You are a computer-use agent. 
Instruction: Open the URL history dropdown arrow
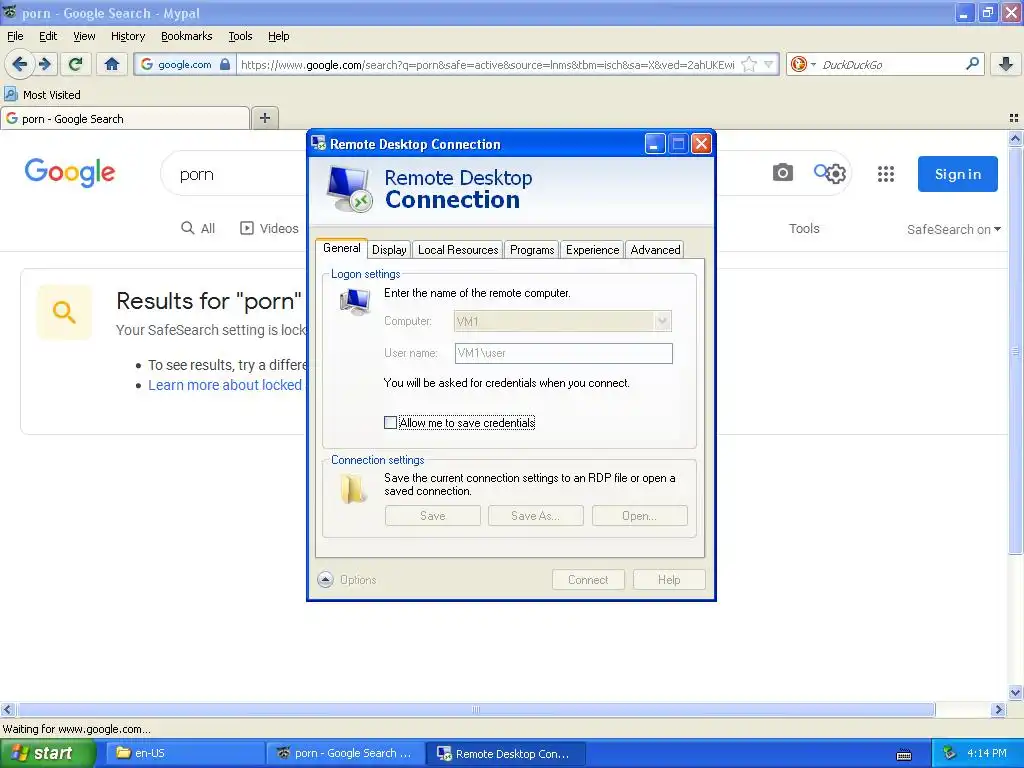coord(769,64)
